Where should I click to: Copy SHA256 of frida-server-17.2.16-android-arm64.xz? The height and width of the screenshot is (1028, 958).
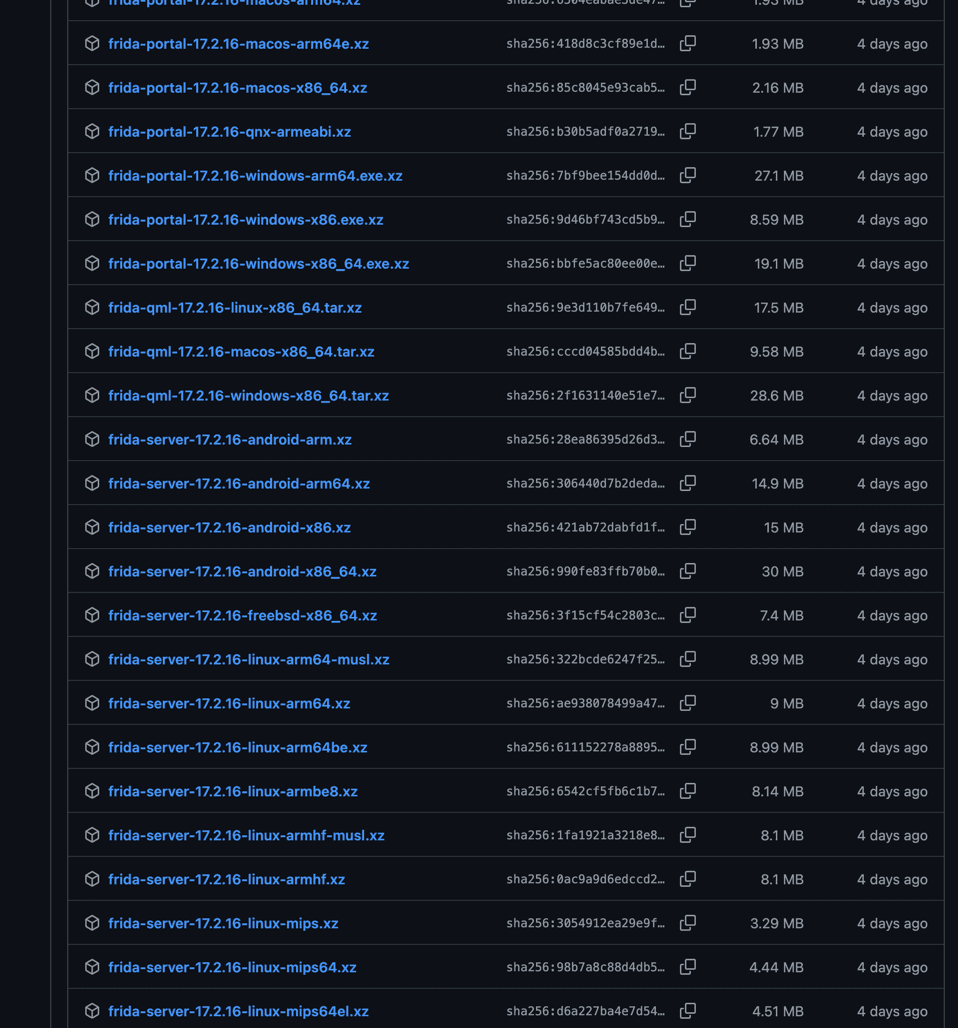pyautogui.click(x=688, y=484)
